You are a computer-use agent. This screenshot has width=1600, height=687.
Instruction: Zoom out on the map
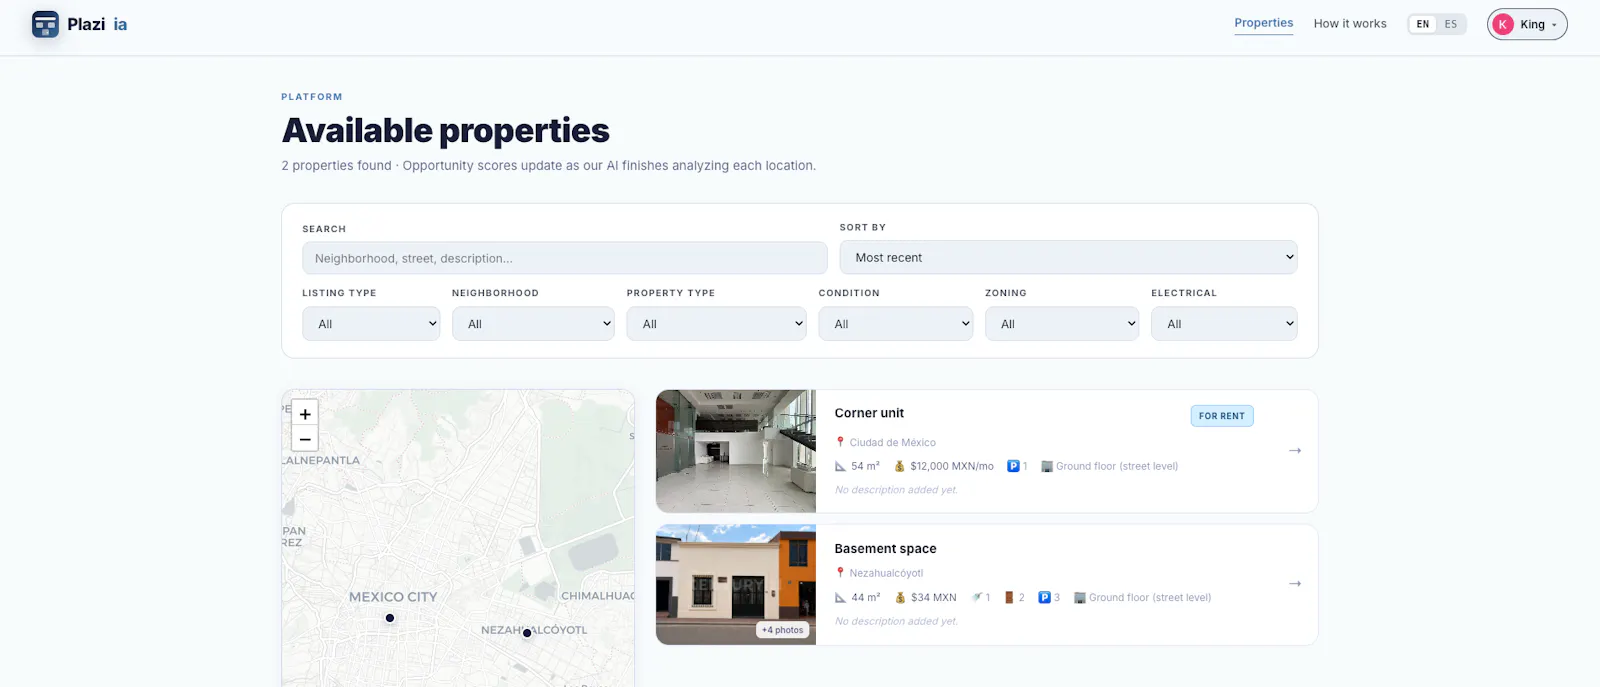(x=305, y=439)
